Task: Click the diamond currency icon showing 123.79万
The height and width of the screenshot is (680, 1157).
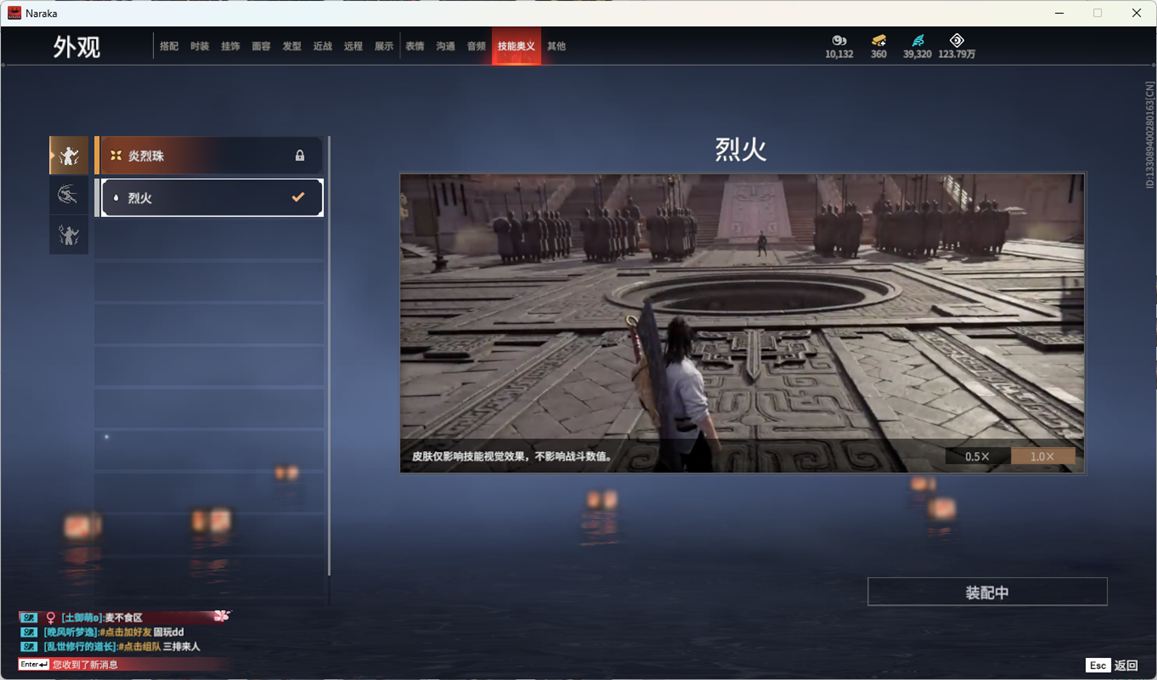Action: pos(956,40)
